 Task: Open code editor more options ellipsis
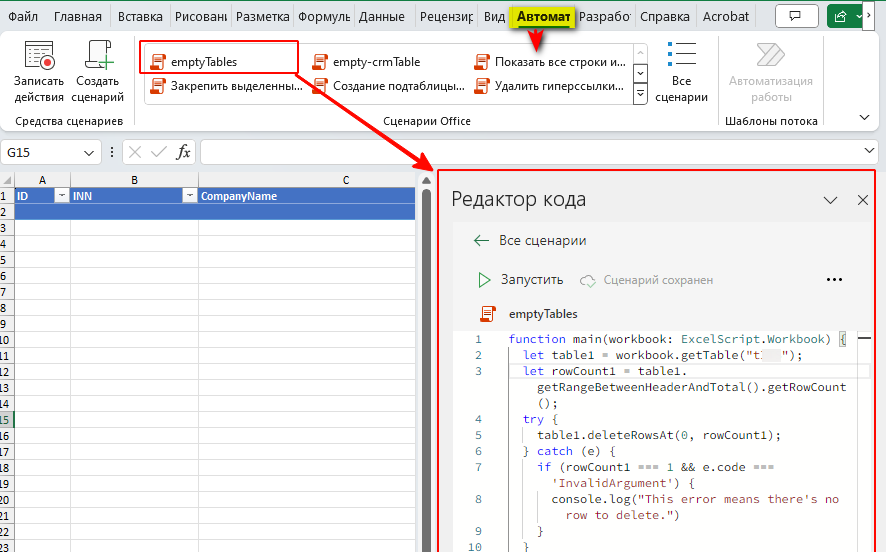[x=835, y=280]
